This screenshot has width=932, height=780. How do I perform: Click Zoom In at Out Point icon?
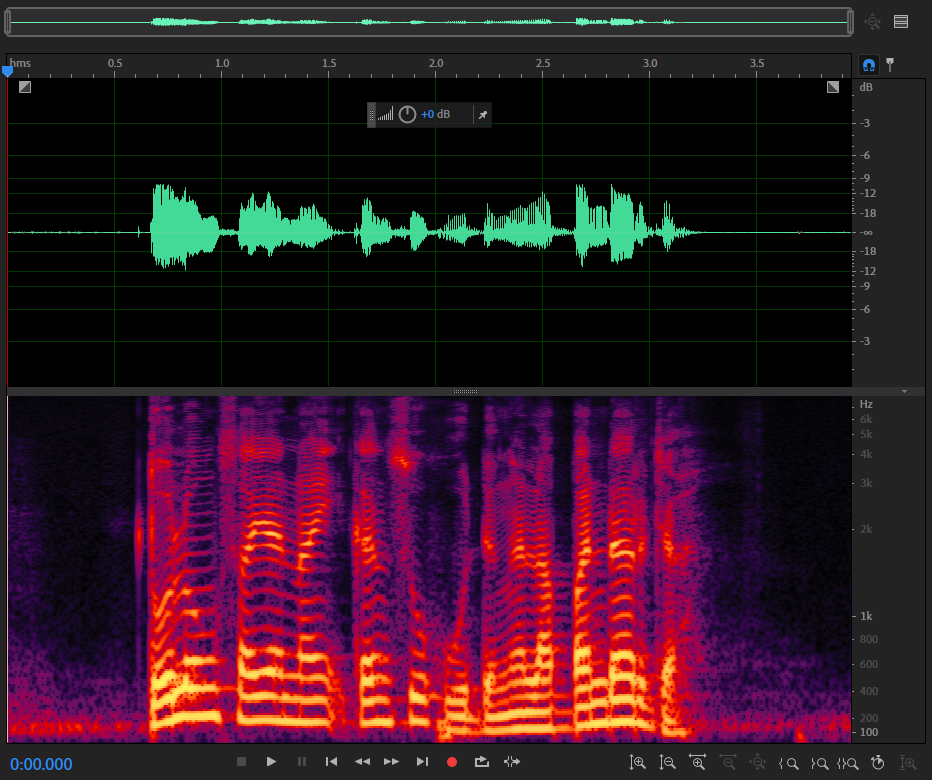820,763
